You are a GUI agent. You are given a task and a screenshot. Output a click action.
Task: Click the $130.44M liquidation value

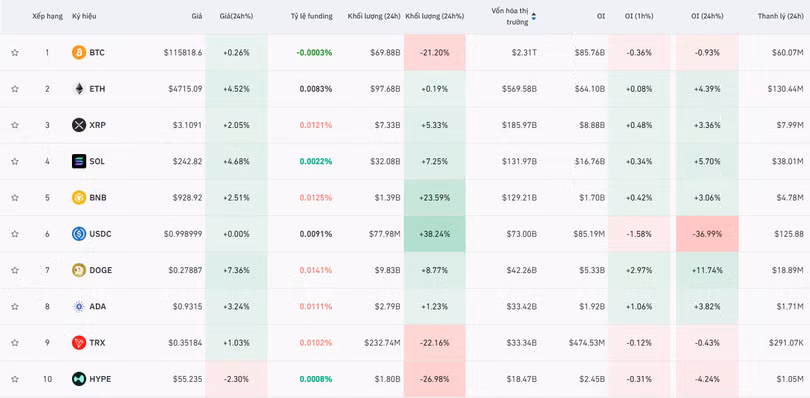(x=786, y=89)
